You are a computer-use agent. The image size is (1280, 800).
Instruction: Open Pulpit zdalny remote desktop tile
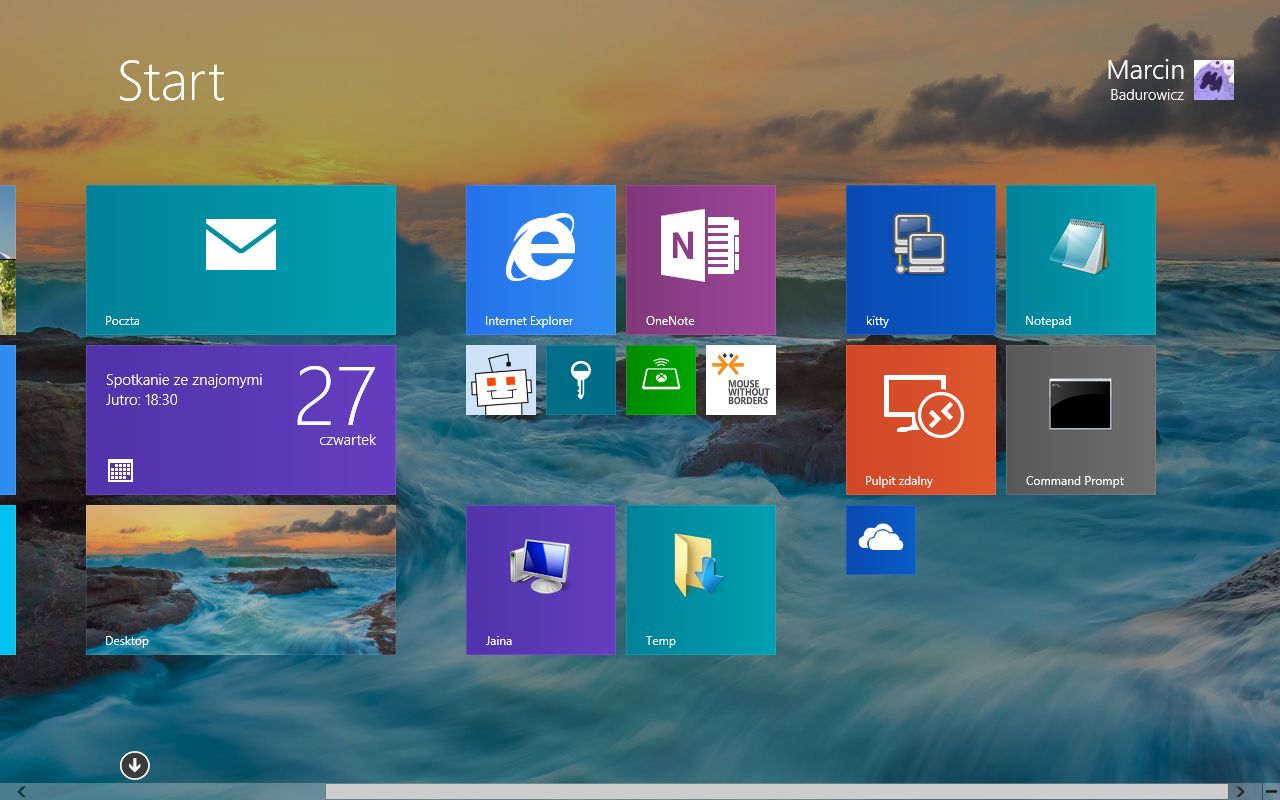point(921,420)
